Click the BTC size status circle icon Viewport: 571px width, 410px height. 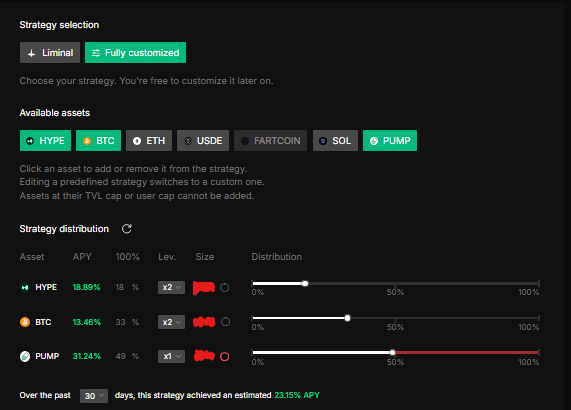point(225,322)
